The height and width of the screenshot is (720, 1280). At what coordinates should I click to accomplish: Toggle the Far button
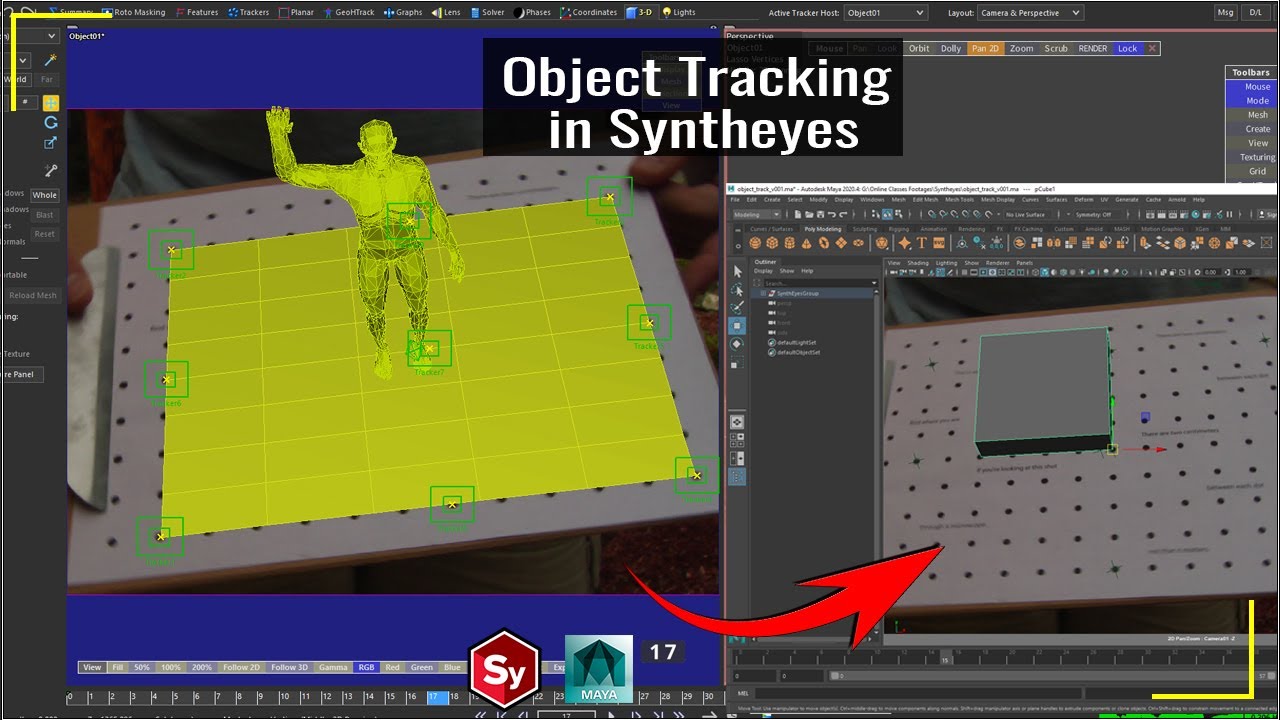(x=47, y=79)
